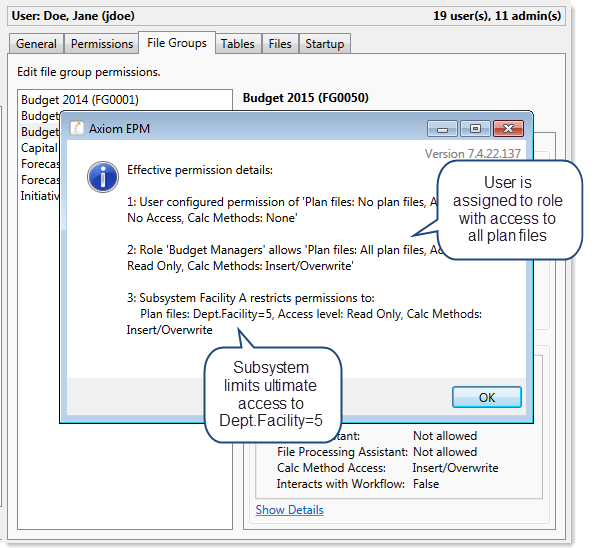Close the Axiom EPM dialog
This screenshot has height=548, width=599.
(x=508, y=129)
